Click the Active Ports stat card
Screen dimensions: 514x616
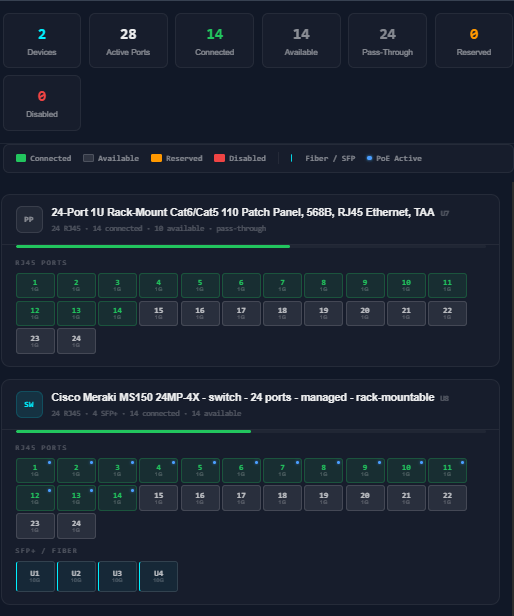[x=128, y=40]
